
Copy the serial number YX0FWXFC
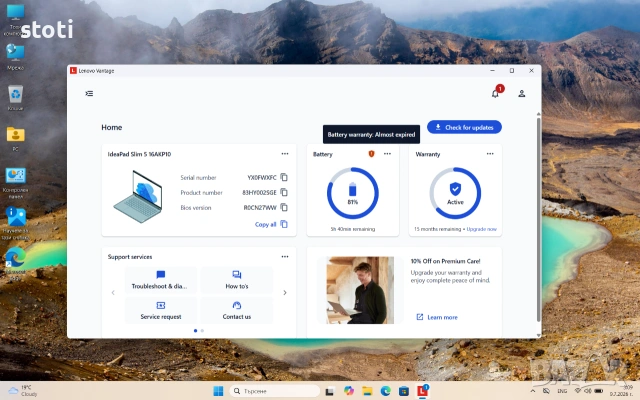284,177
